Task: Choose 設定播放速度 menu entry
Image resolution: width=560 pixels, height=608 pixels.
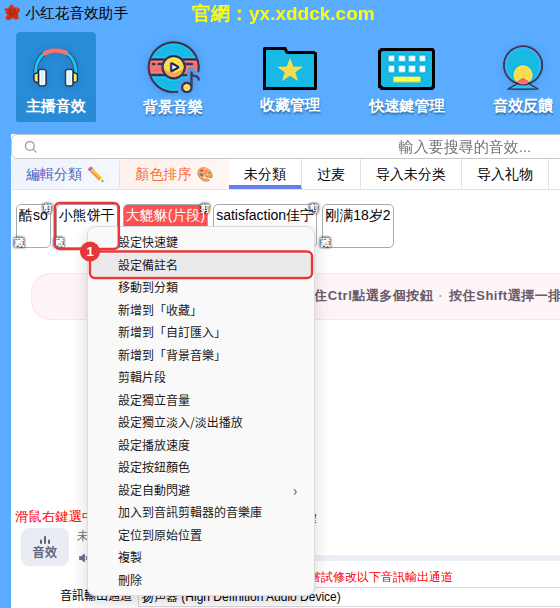Action: [x=201, y=445]
